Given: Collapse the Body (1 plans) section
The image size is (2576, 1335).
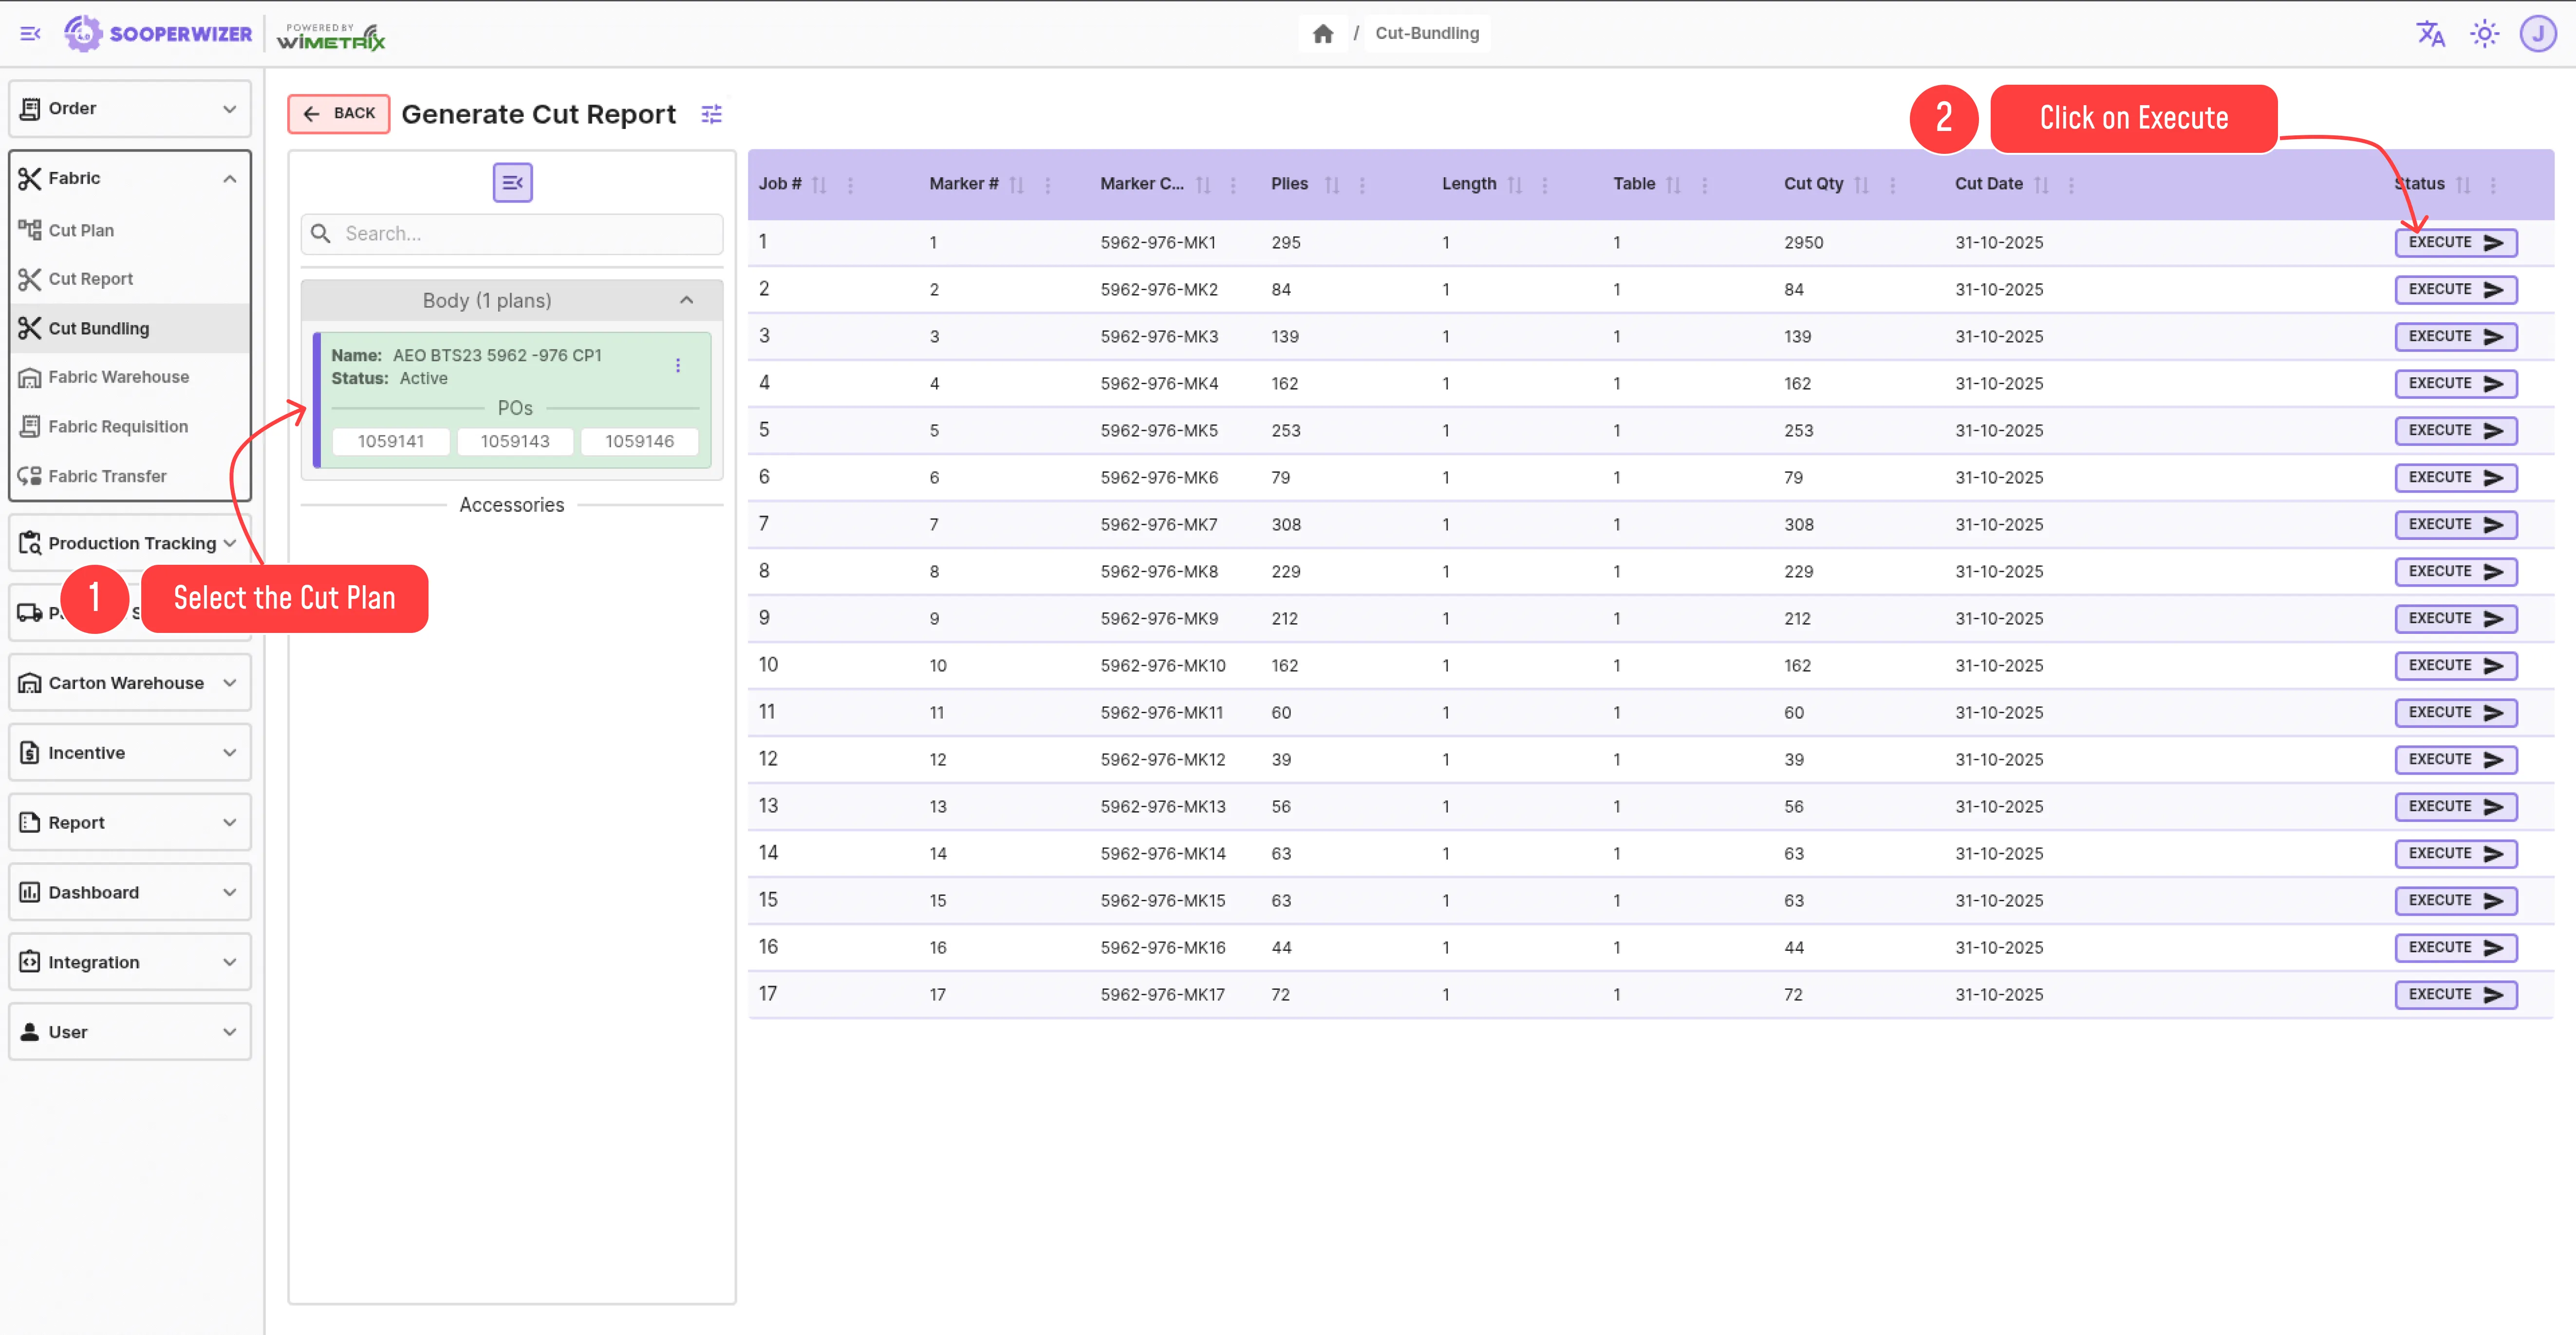Looking at the screenshot, I should [x=686, y=300].
